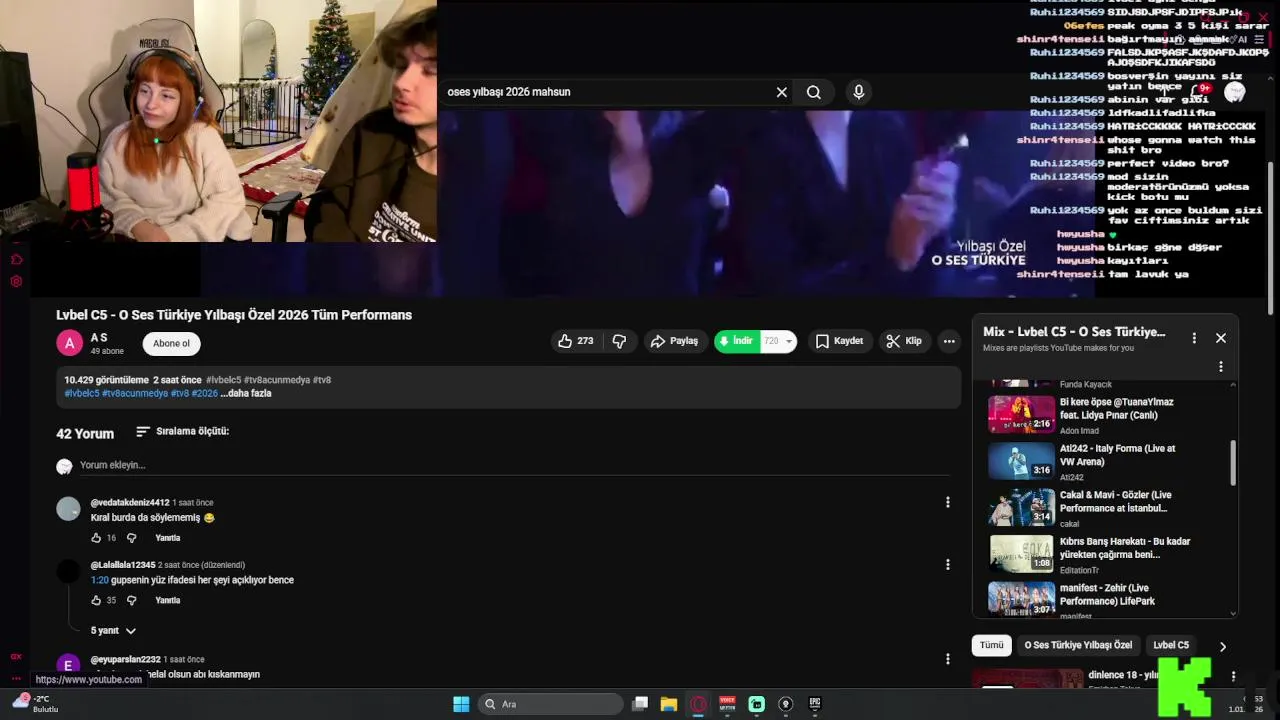Open options for dinlence 18 video
The image size is (1280, 720).
pos(1233,676)
